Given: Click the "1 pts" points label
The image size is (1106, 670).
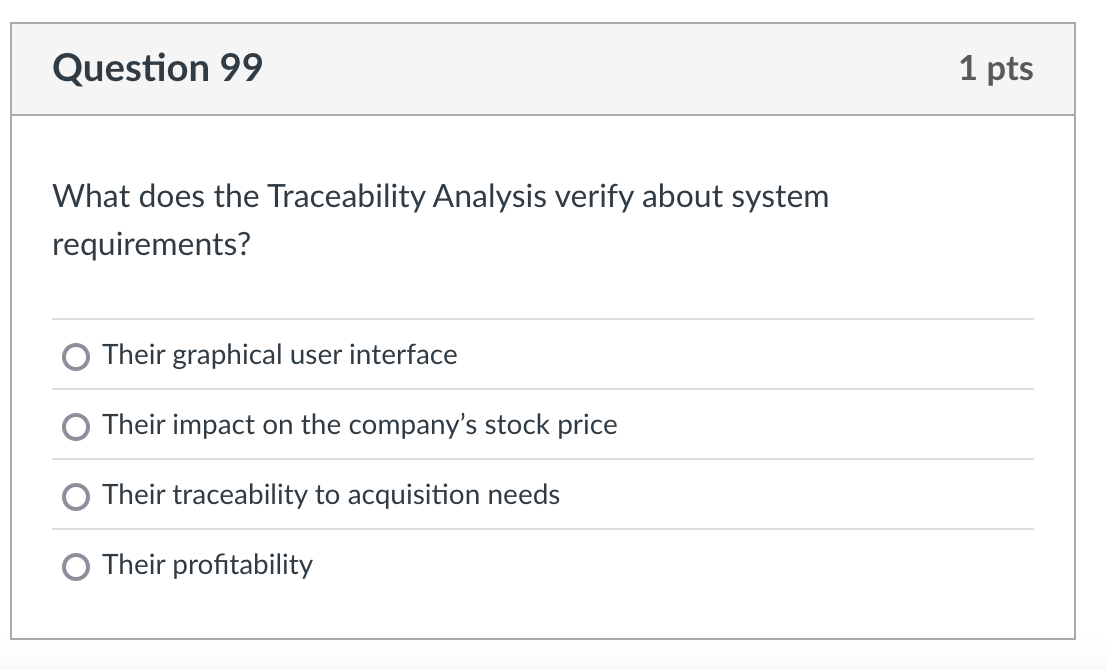Looking at the screenshot, I should (x=995, y=68).
